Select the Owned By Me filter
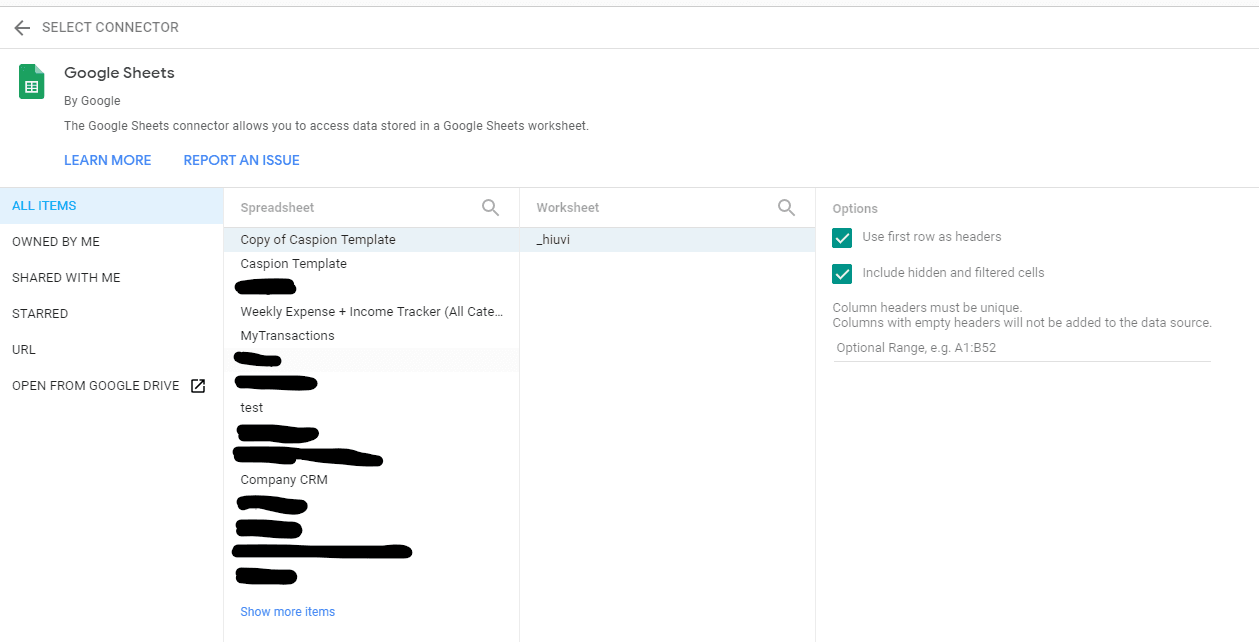Viewport: 1259px width, 642px height. tap(111, 242)
